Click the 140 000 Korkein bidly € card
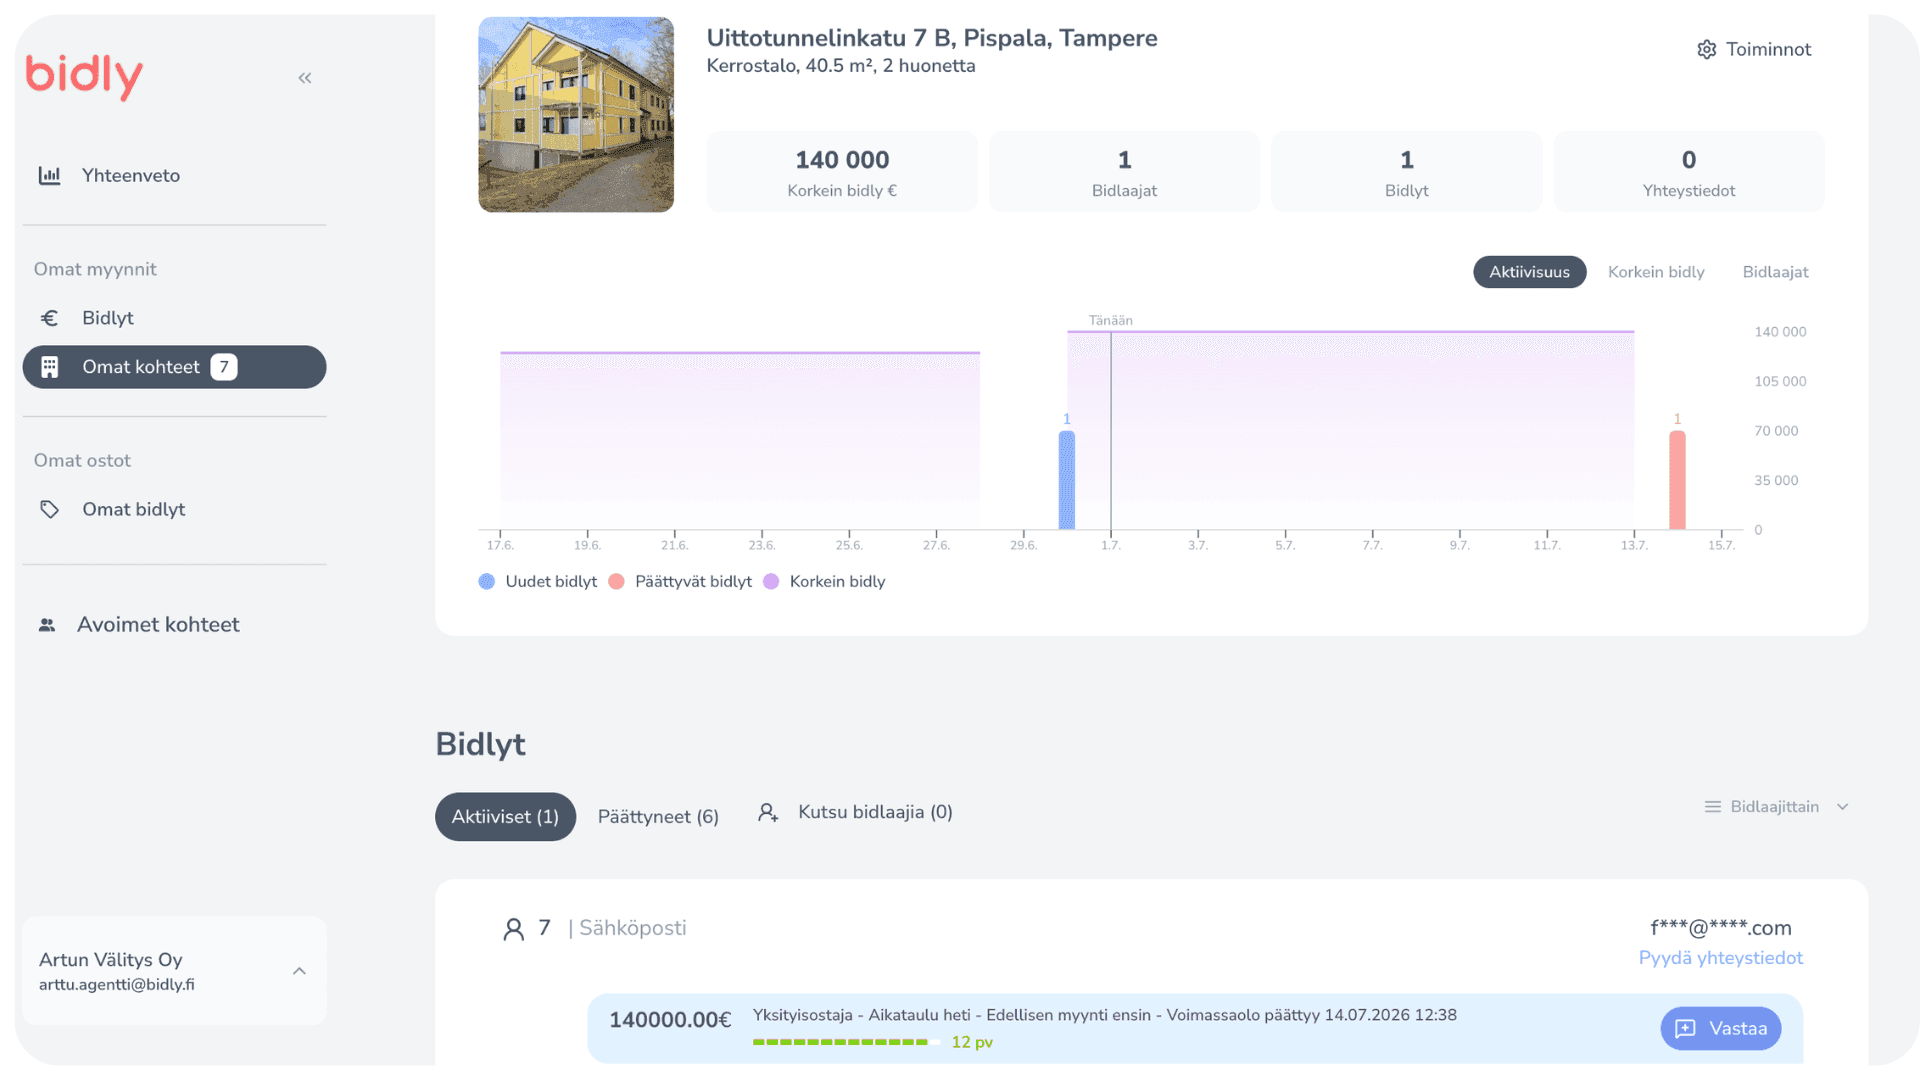This screenshot has height=1080, width=1920. (842, 171)
